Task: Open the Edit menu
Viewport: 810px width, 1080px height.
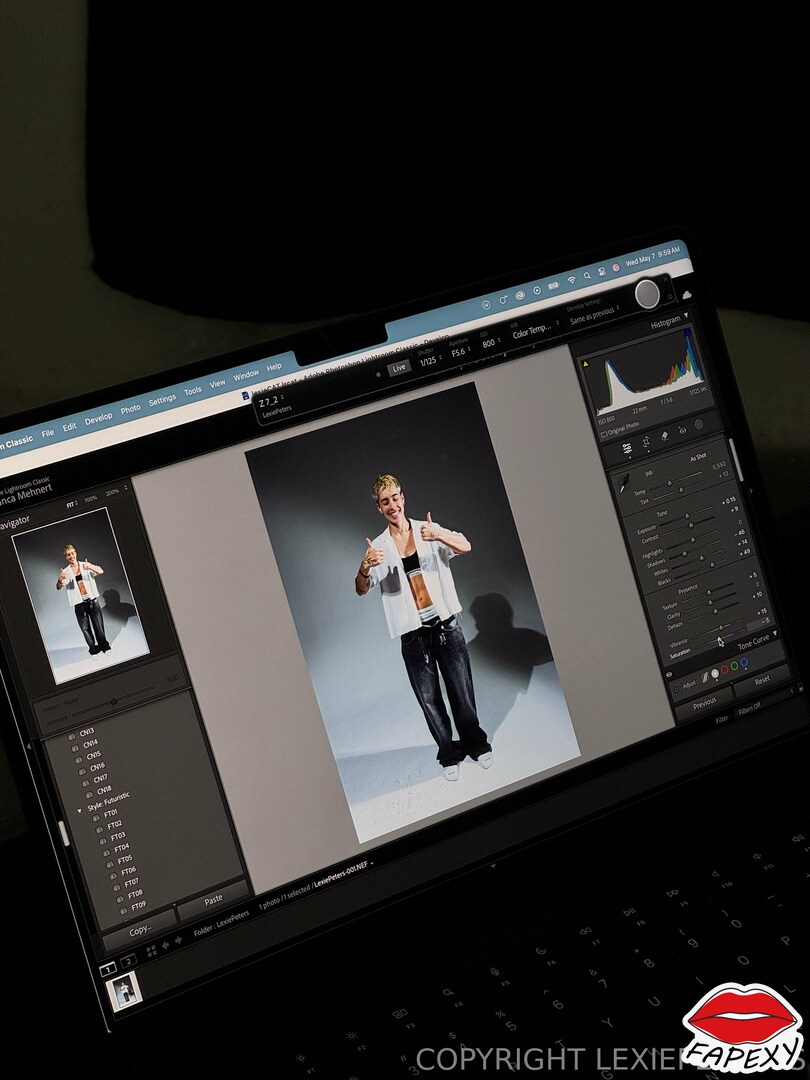Action: 70,427
